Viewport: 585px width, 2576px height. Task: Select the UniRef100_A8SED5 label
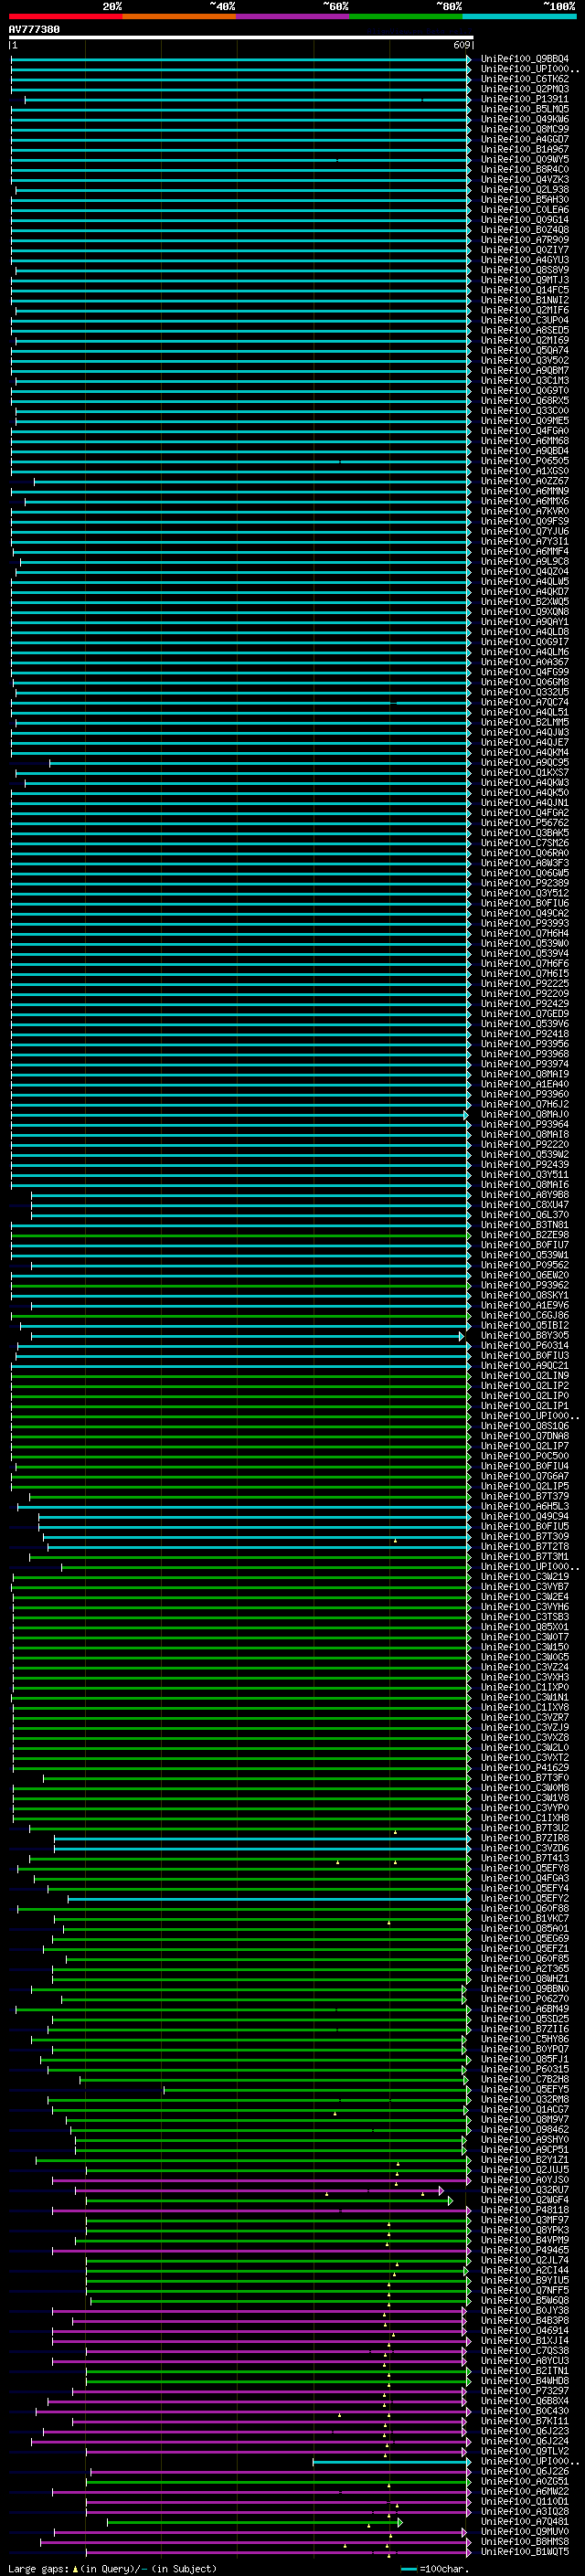click(x=525, y=330)
